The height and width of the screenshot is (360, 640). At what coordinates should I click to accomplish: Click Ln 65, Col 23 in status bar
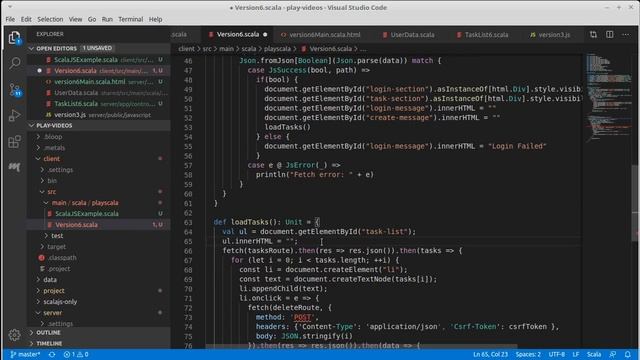click(x=490, y=354)
